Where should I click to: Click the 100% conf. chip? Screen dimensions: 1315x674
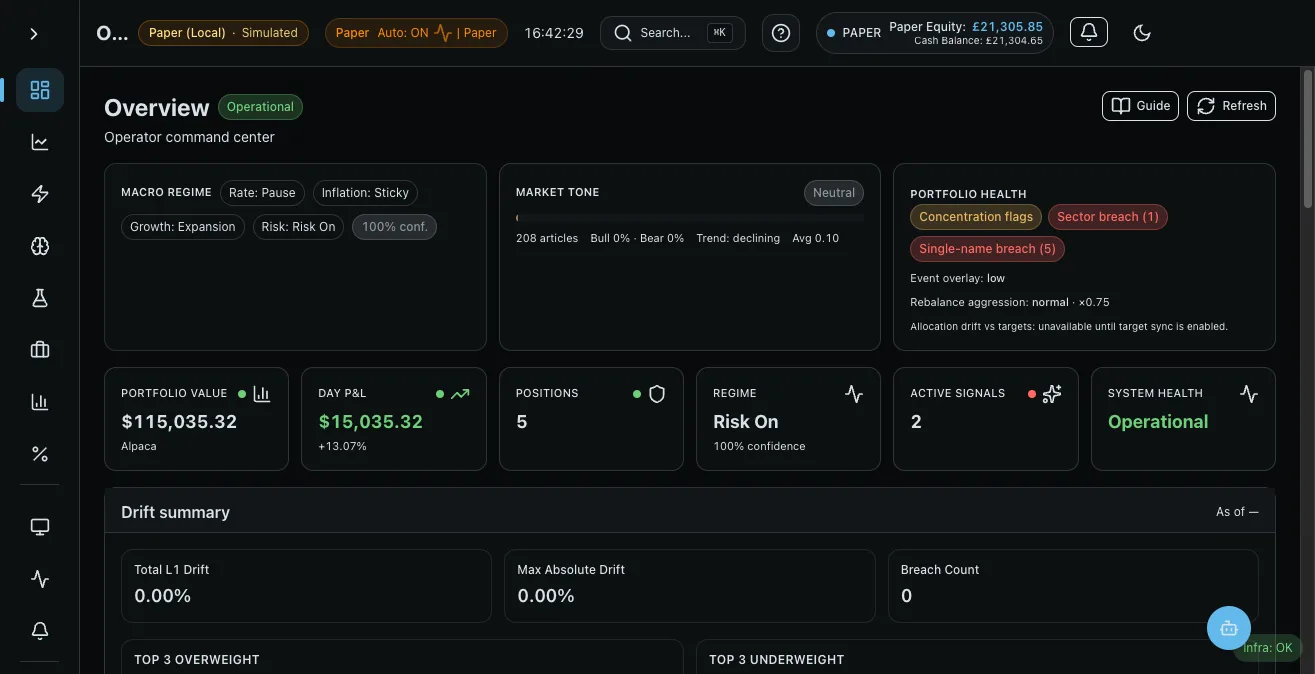(x=394, y=227)
